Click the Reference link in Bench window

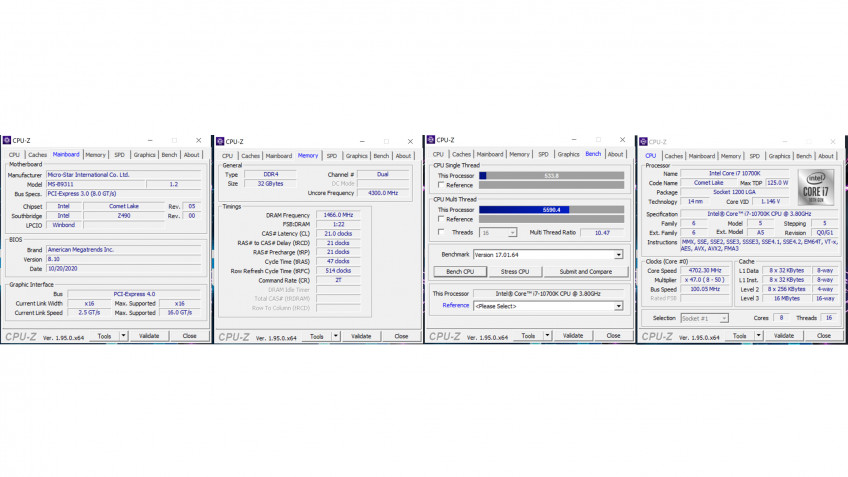pyautogui.click(x=456, y=306)
